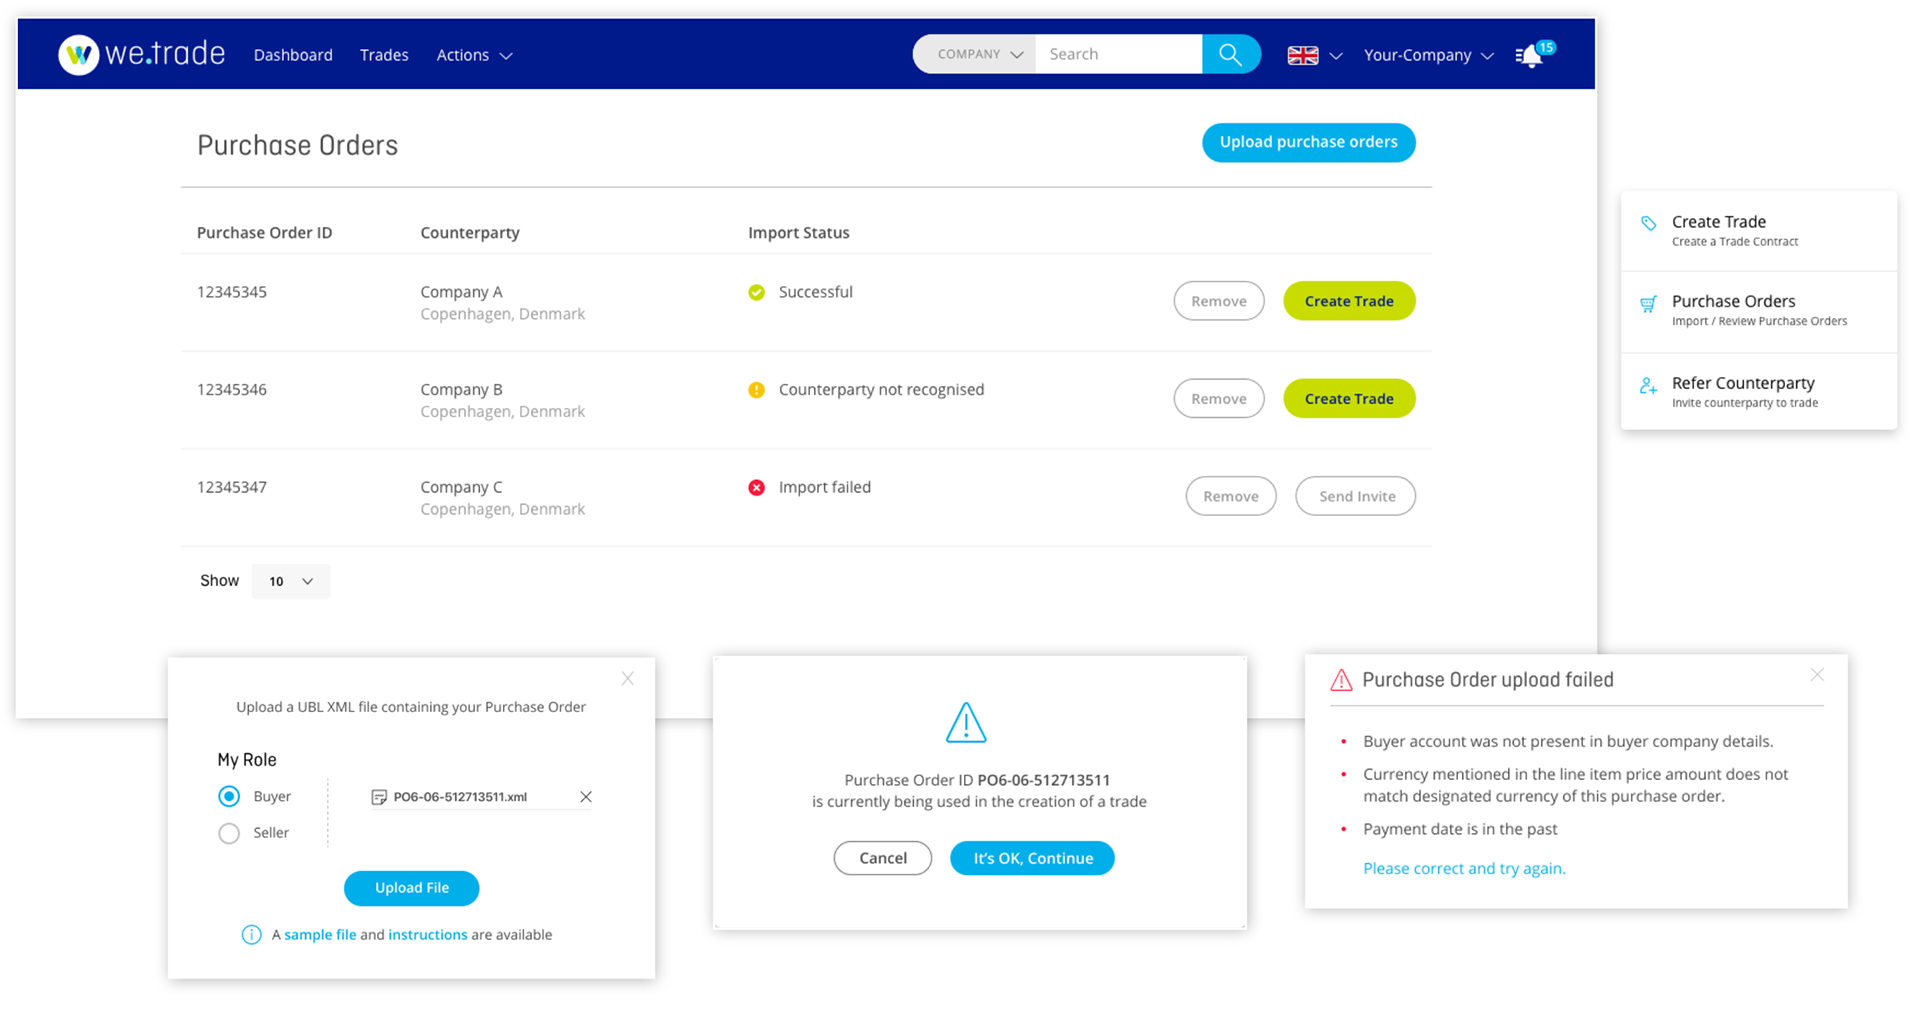This screenshot has height=1009, width=1920.
Task: Click the Company A counterparty name
Action: [x=461, y=292]
